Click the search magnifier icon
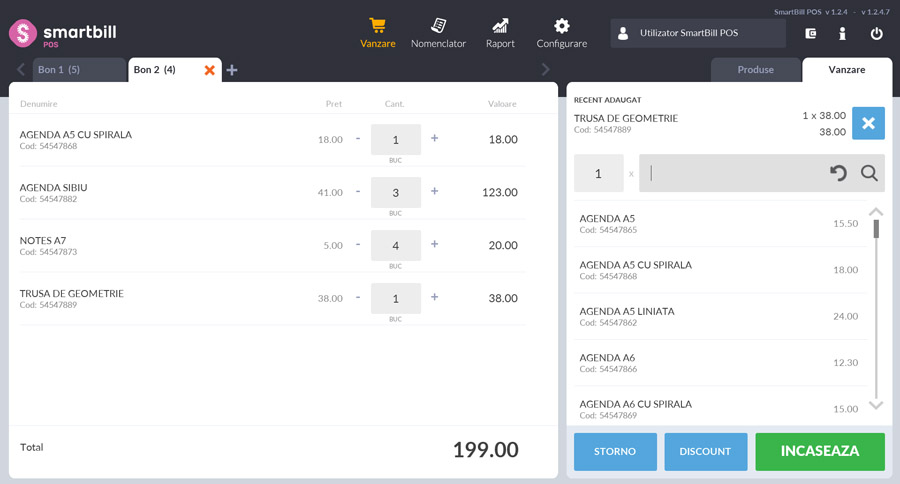 (x=869, y=173)
